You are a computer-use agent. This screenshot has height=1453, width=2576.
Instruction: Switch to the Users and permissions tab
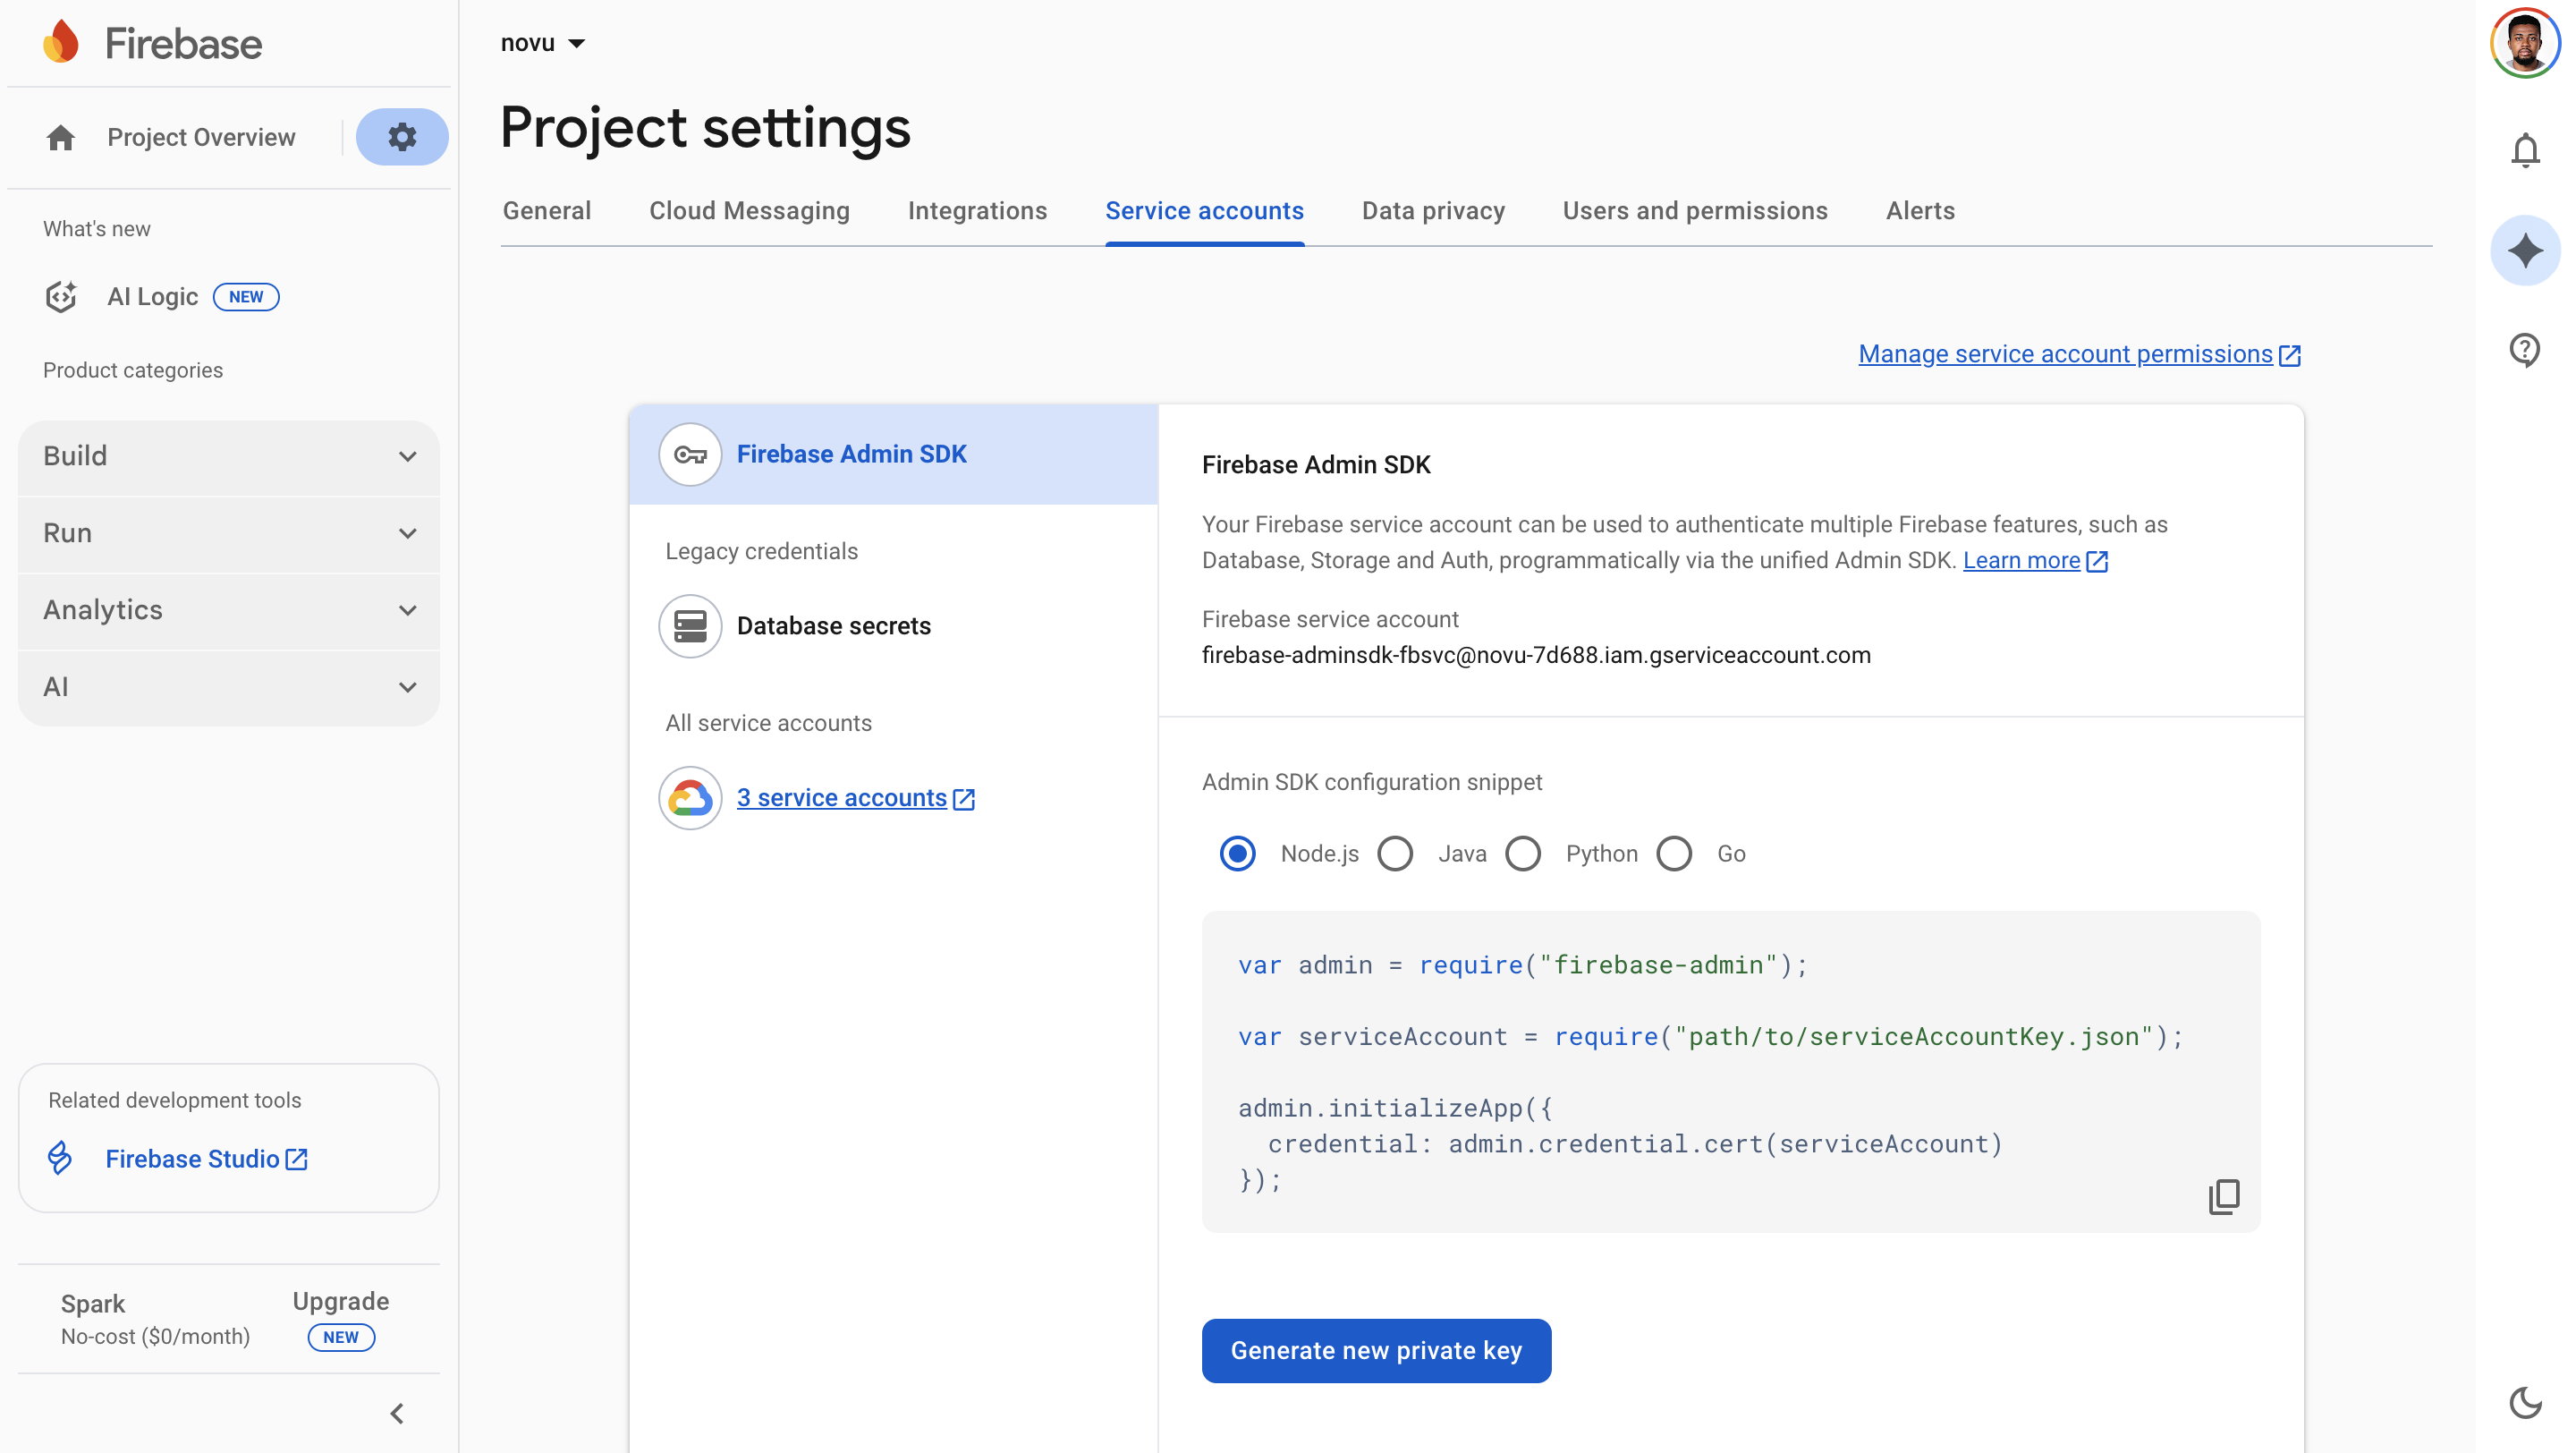[x=1695, y=210]
